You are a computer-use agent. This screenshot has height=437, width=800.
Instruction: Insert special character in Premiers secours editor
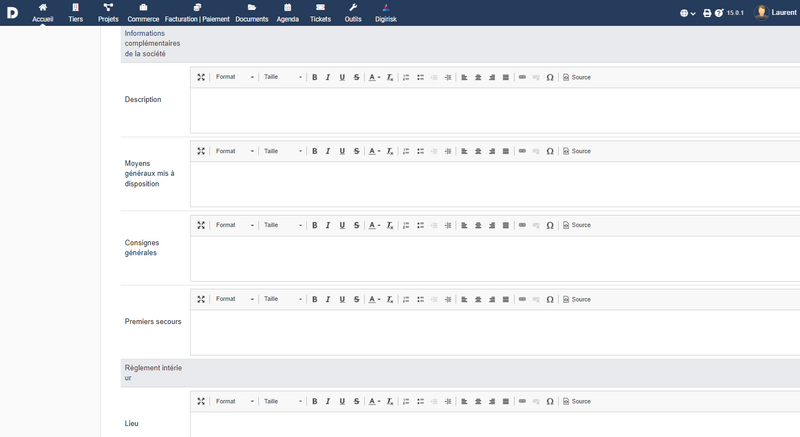550,299
